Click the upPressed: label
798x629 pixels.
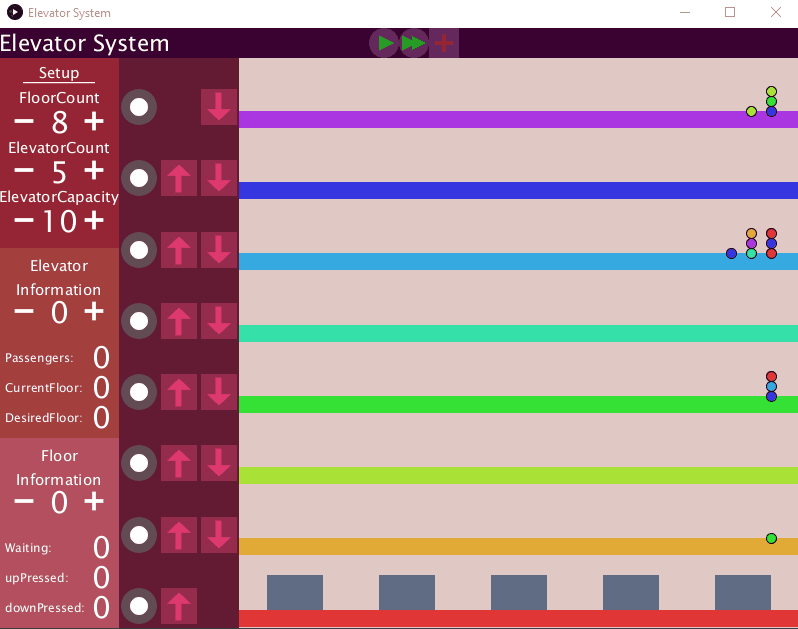[x=37, y=578]
